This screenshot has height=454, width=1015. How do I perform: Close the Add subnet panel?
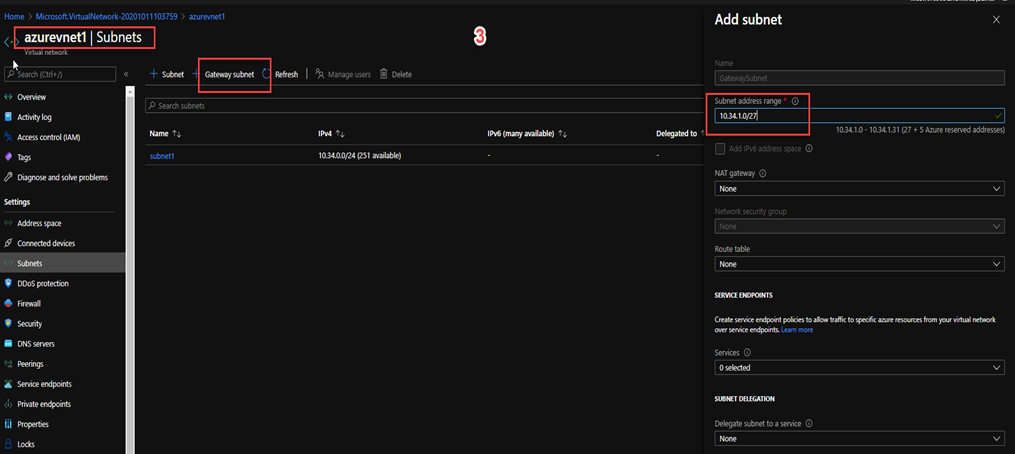[x=996, y=20]
